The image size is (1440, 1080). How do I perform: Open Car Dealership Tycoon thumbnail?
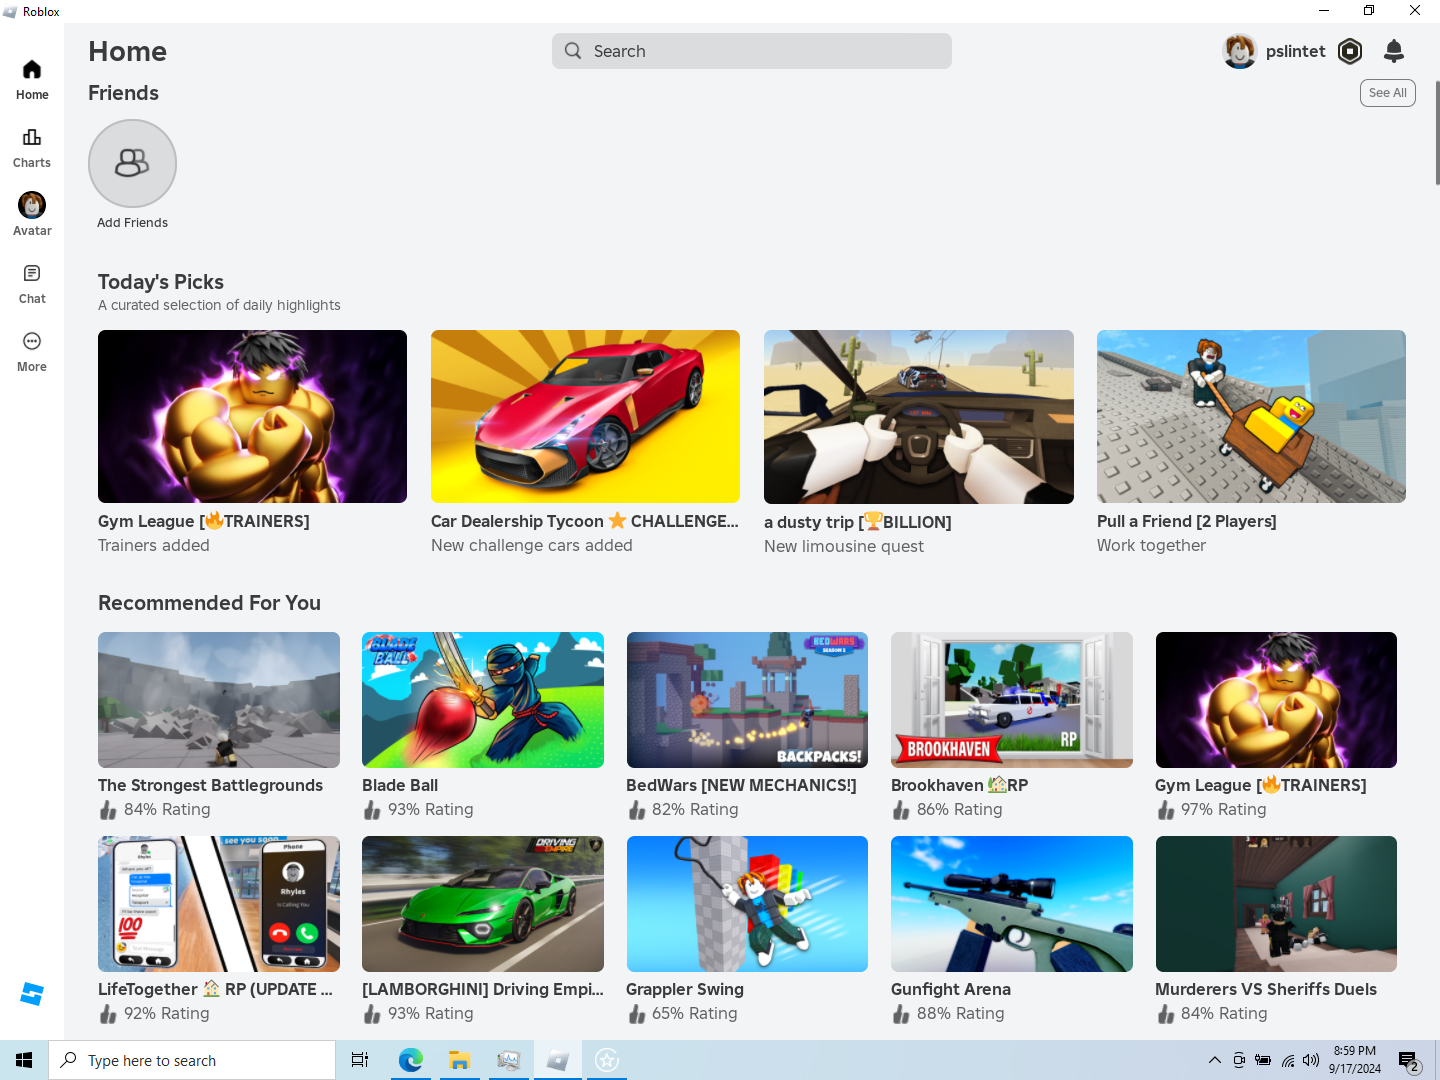coord(585,416)
